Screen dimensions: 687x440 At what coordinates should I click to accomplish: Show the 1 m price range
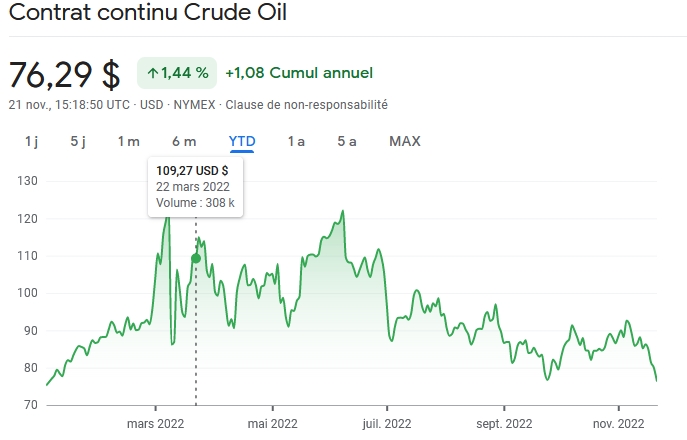click(x=128, y=141)
